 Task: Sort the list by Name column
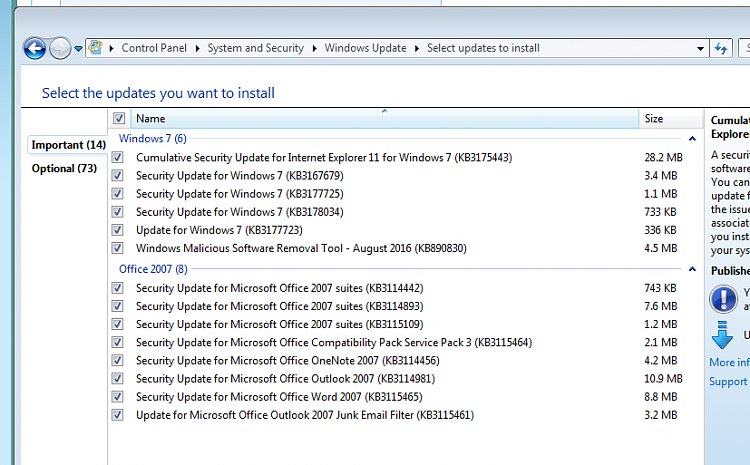point(384,118)
